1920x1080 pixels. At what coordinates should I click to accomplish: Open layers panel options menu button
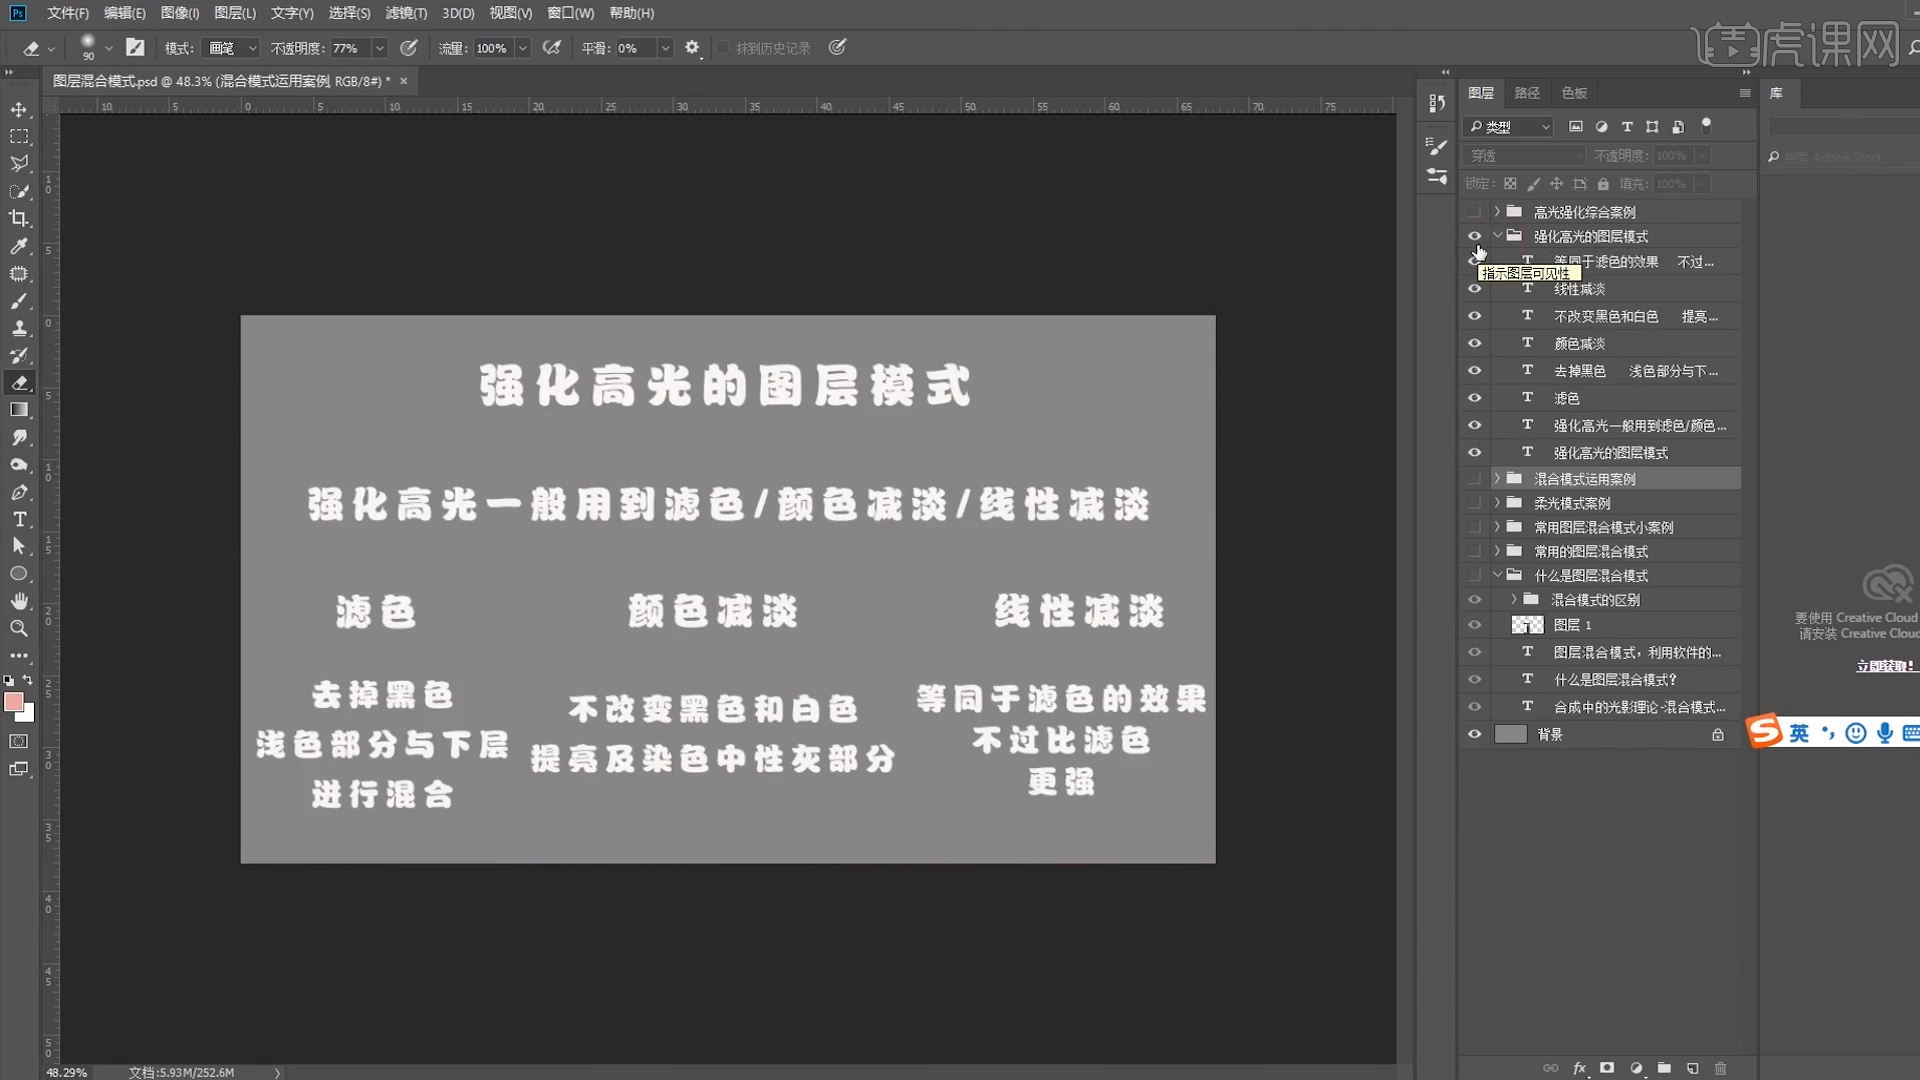1745,93
